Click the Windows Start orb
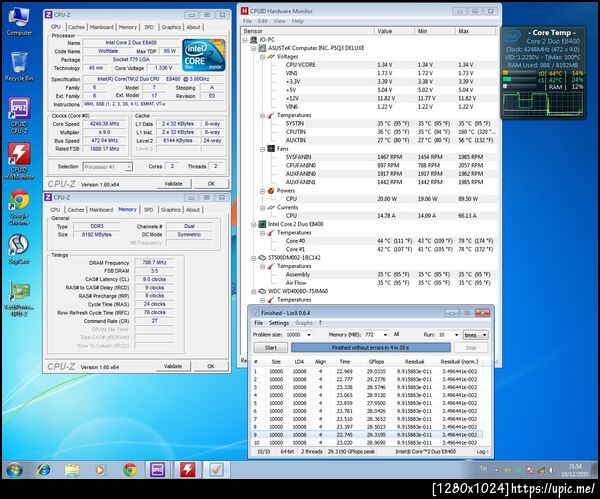 (x=15, y=470)
